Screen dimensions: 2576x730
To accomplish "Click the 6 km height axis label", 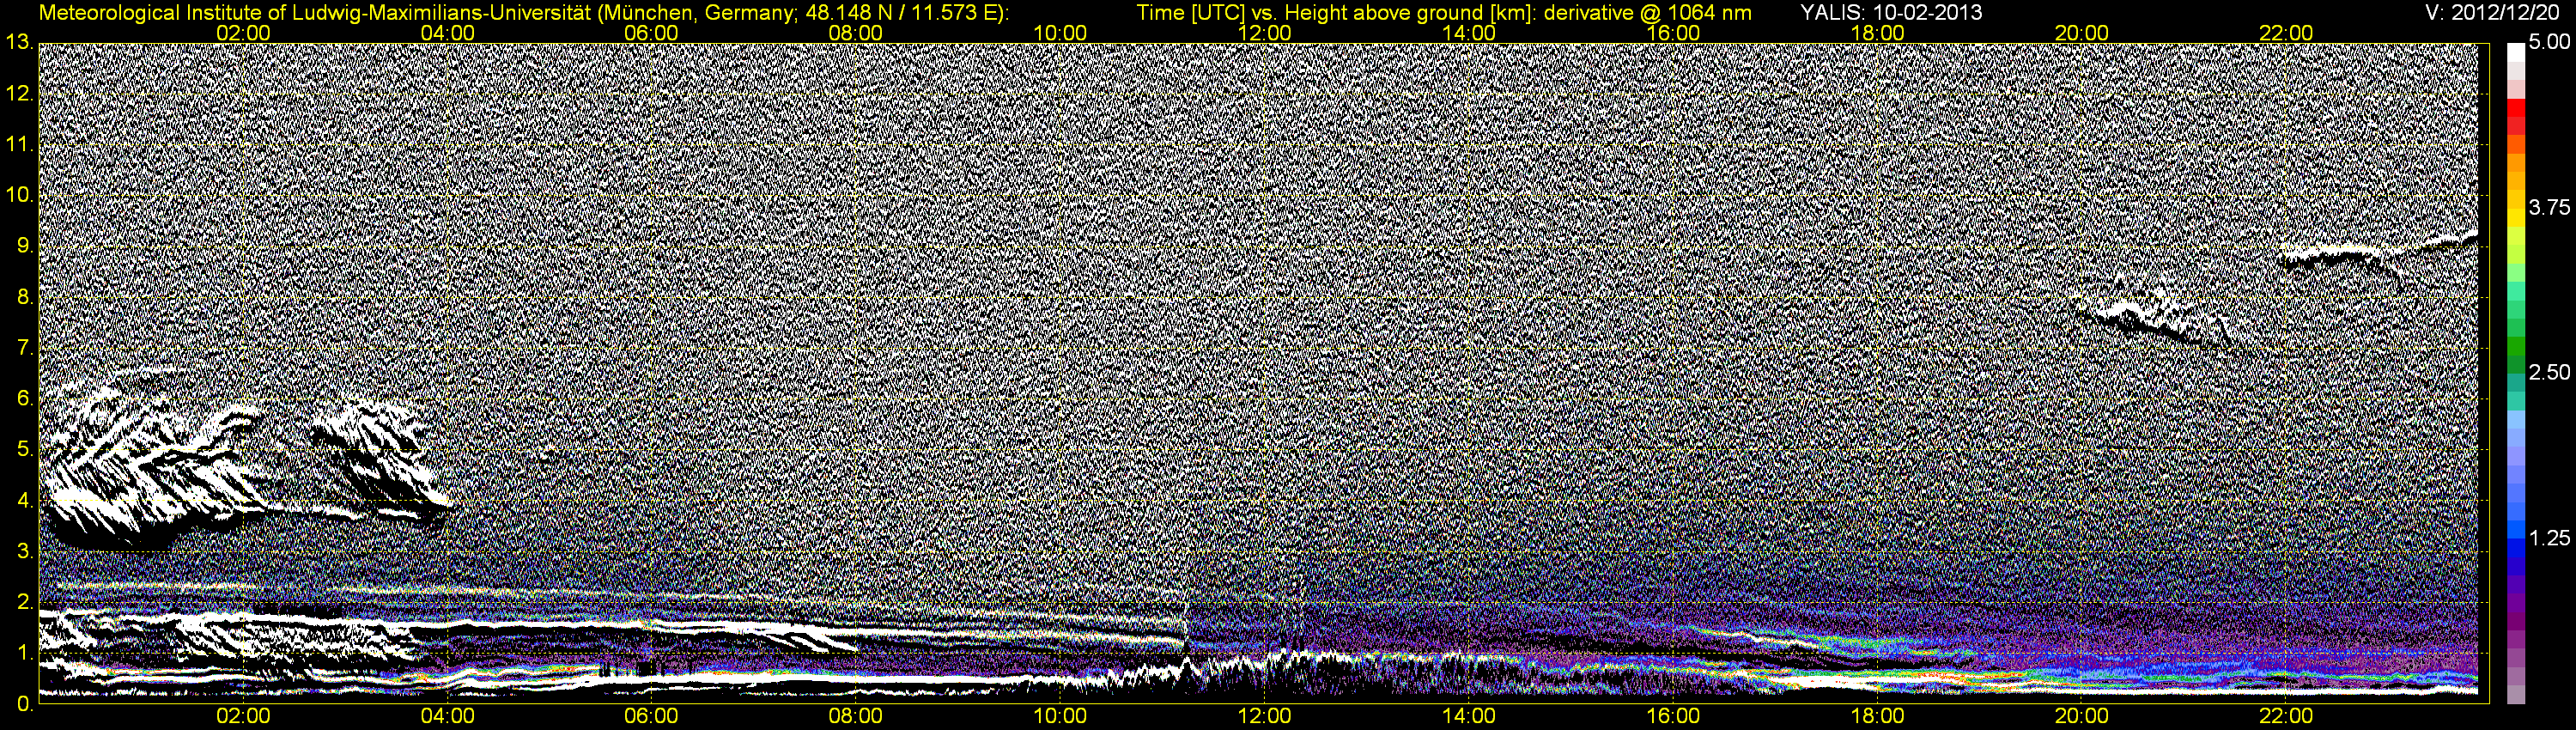I will coord(24,399).
